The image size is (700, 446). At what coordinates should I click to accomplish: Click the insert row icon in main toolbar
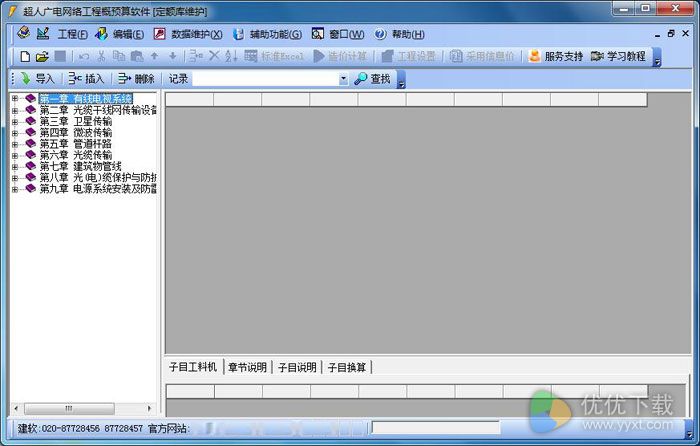[x=196, y=56]
